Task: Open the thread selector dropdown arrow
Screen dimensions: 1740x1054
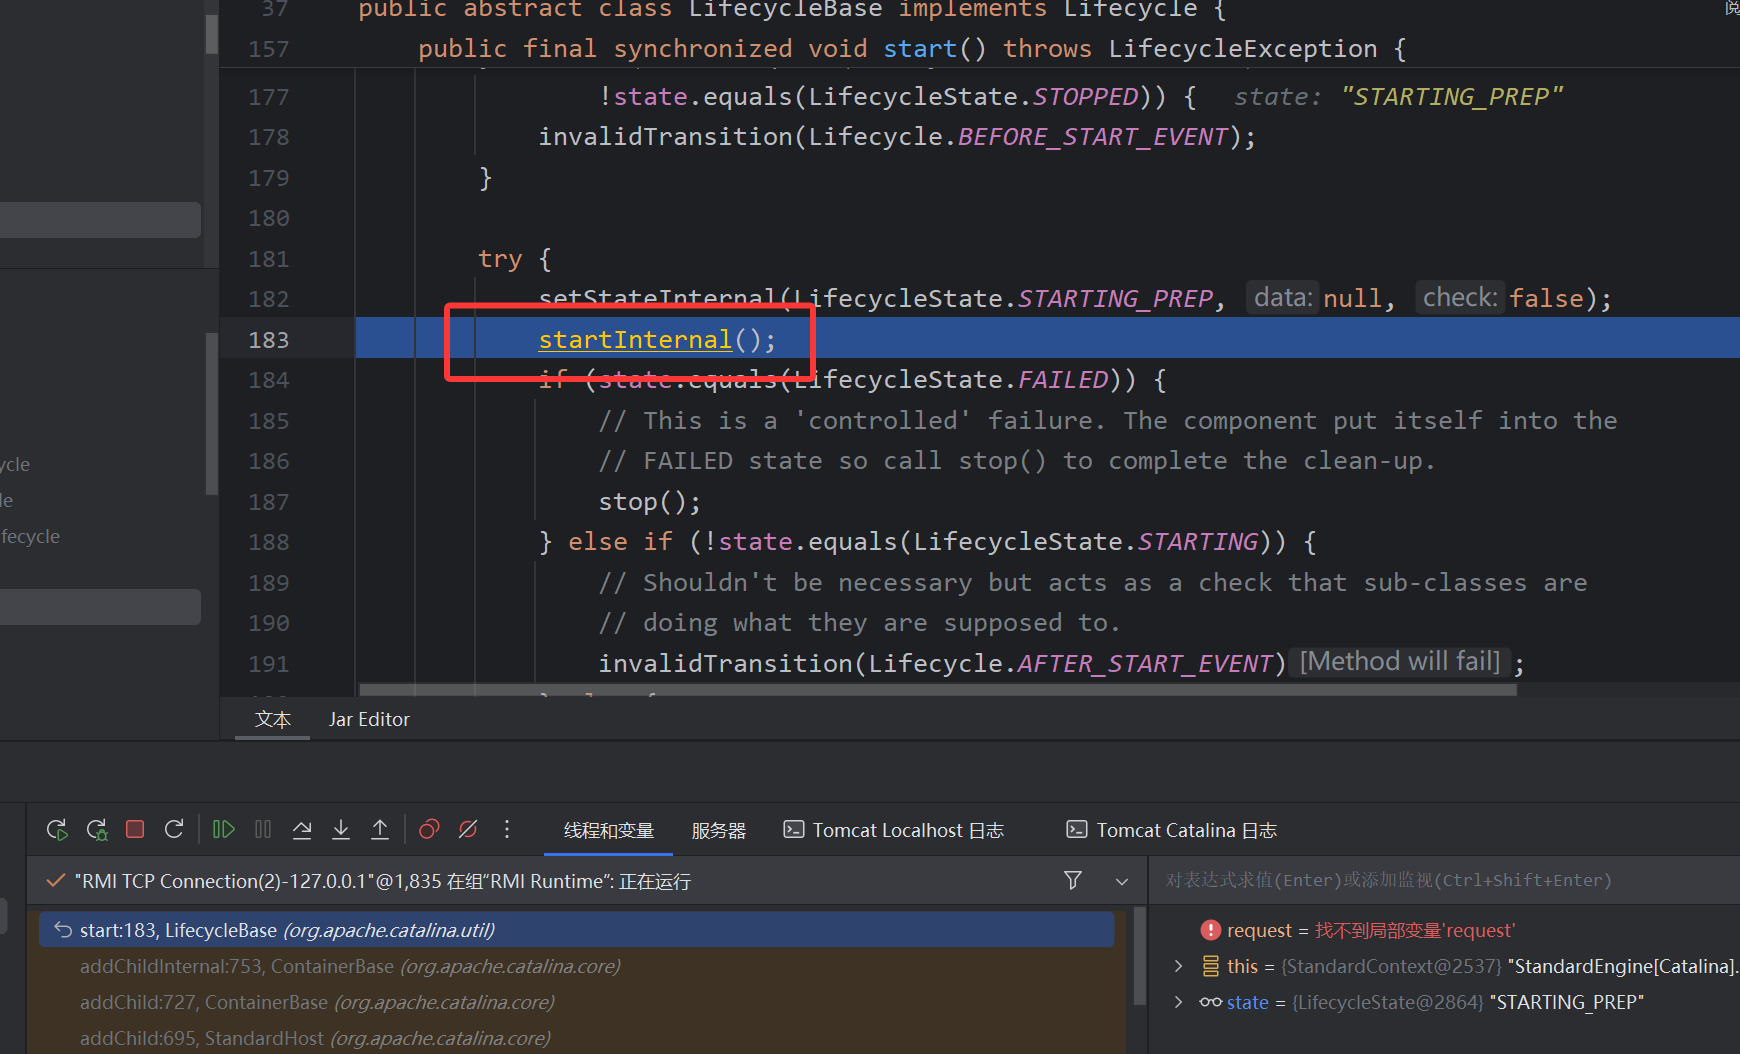Action: point(1121,881)
